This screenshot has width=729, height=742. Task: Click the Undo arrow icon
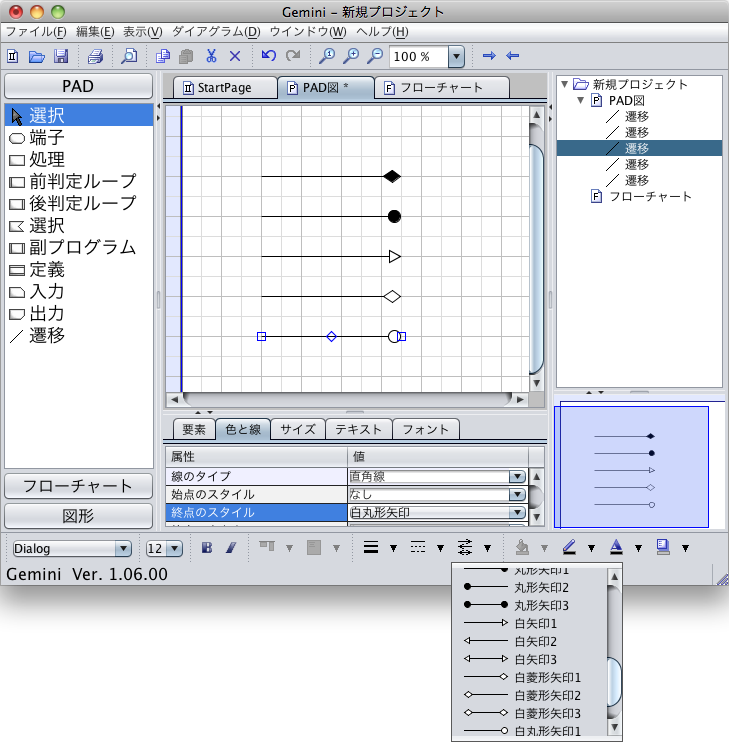(x=269, y=56)
